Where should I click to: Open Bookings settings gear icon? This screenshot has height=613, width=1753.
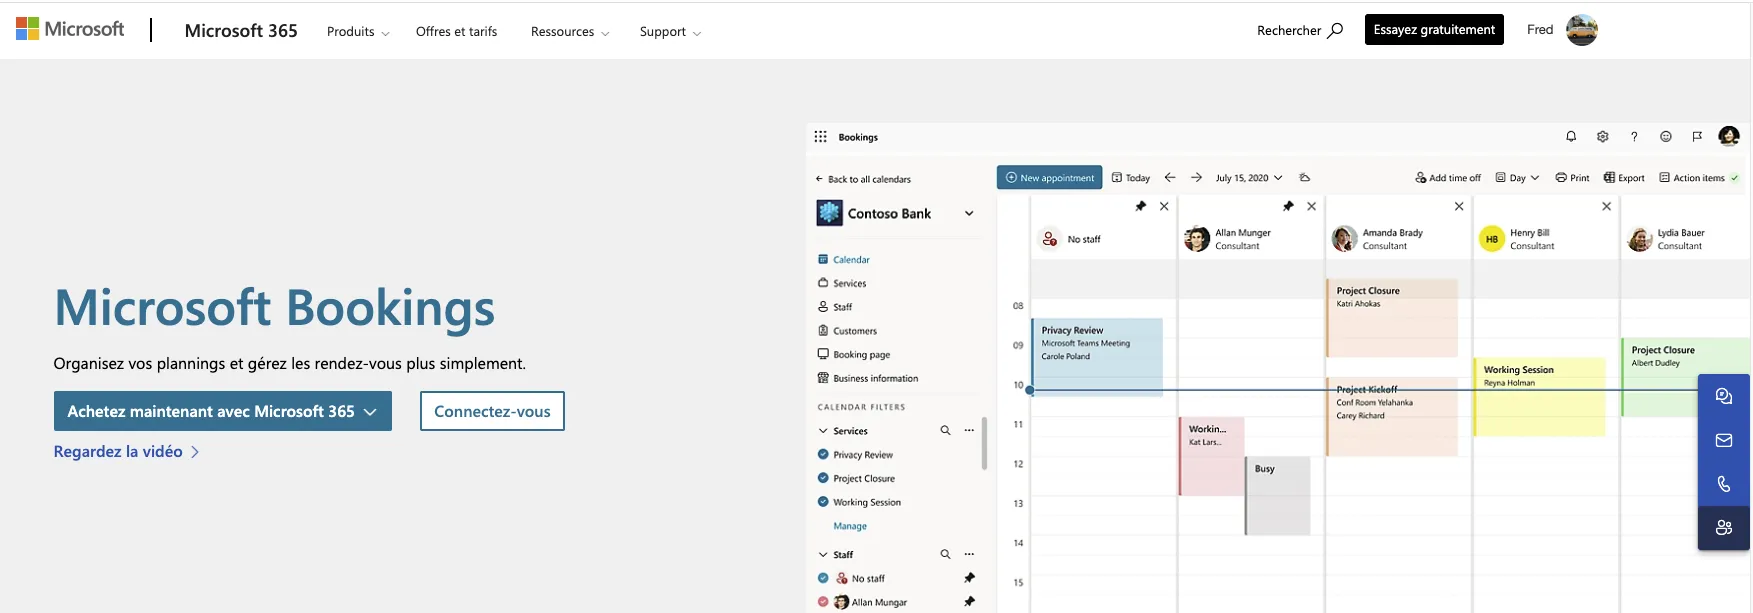click(1602, 137)
